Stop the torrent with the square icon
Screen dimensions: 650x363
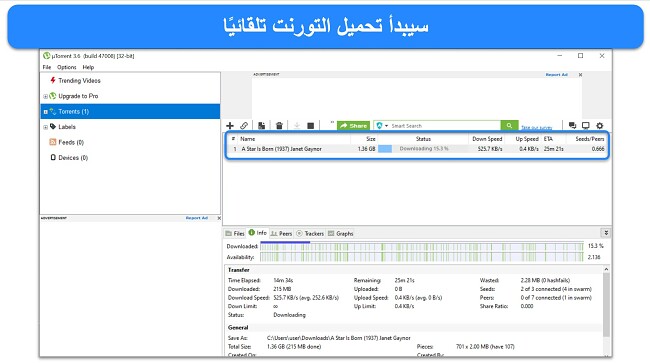(310, 126)
